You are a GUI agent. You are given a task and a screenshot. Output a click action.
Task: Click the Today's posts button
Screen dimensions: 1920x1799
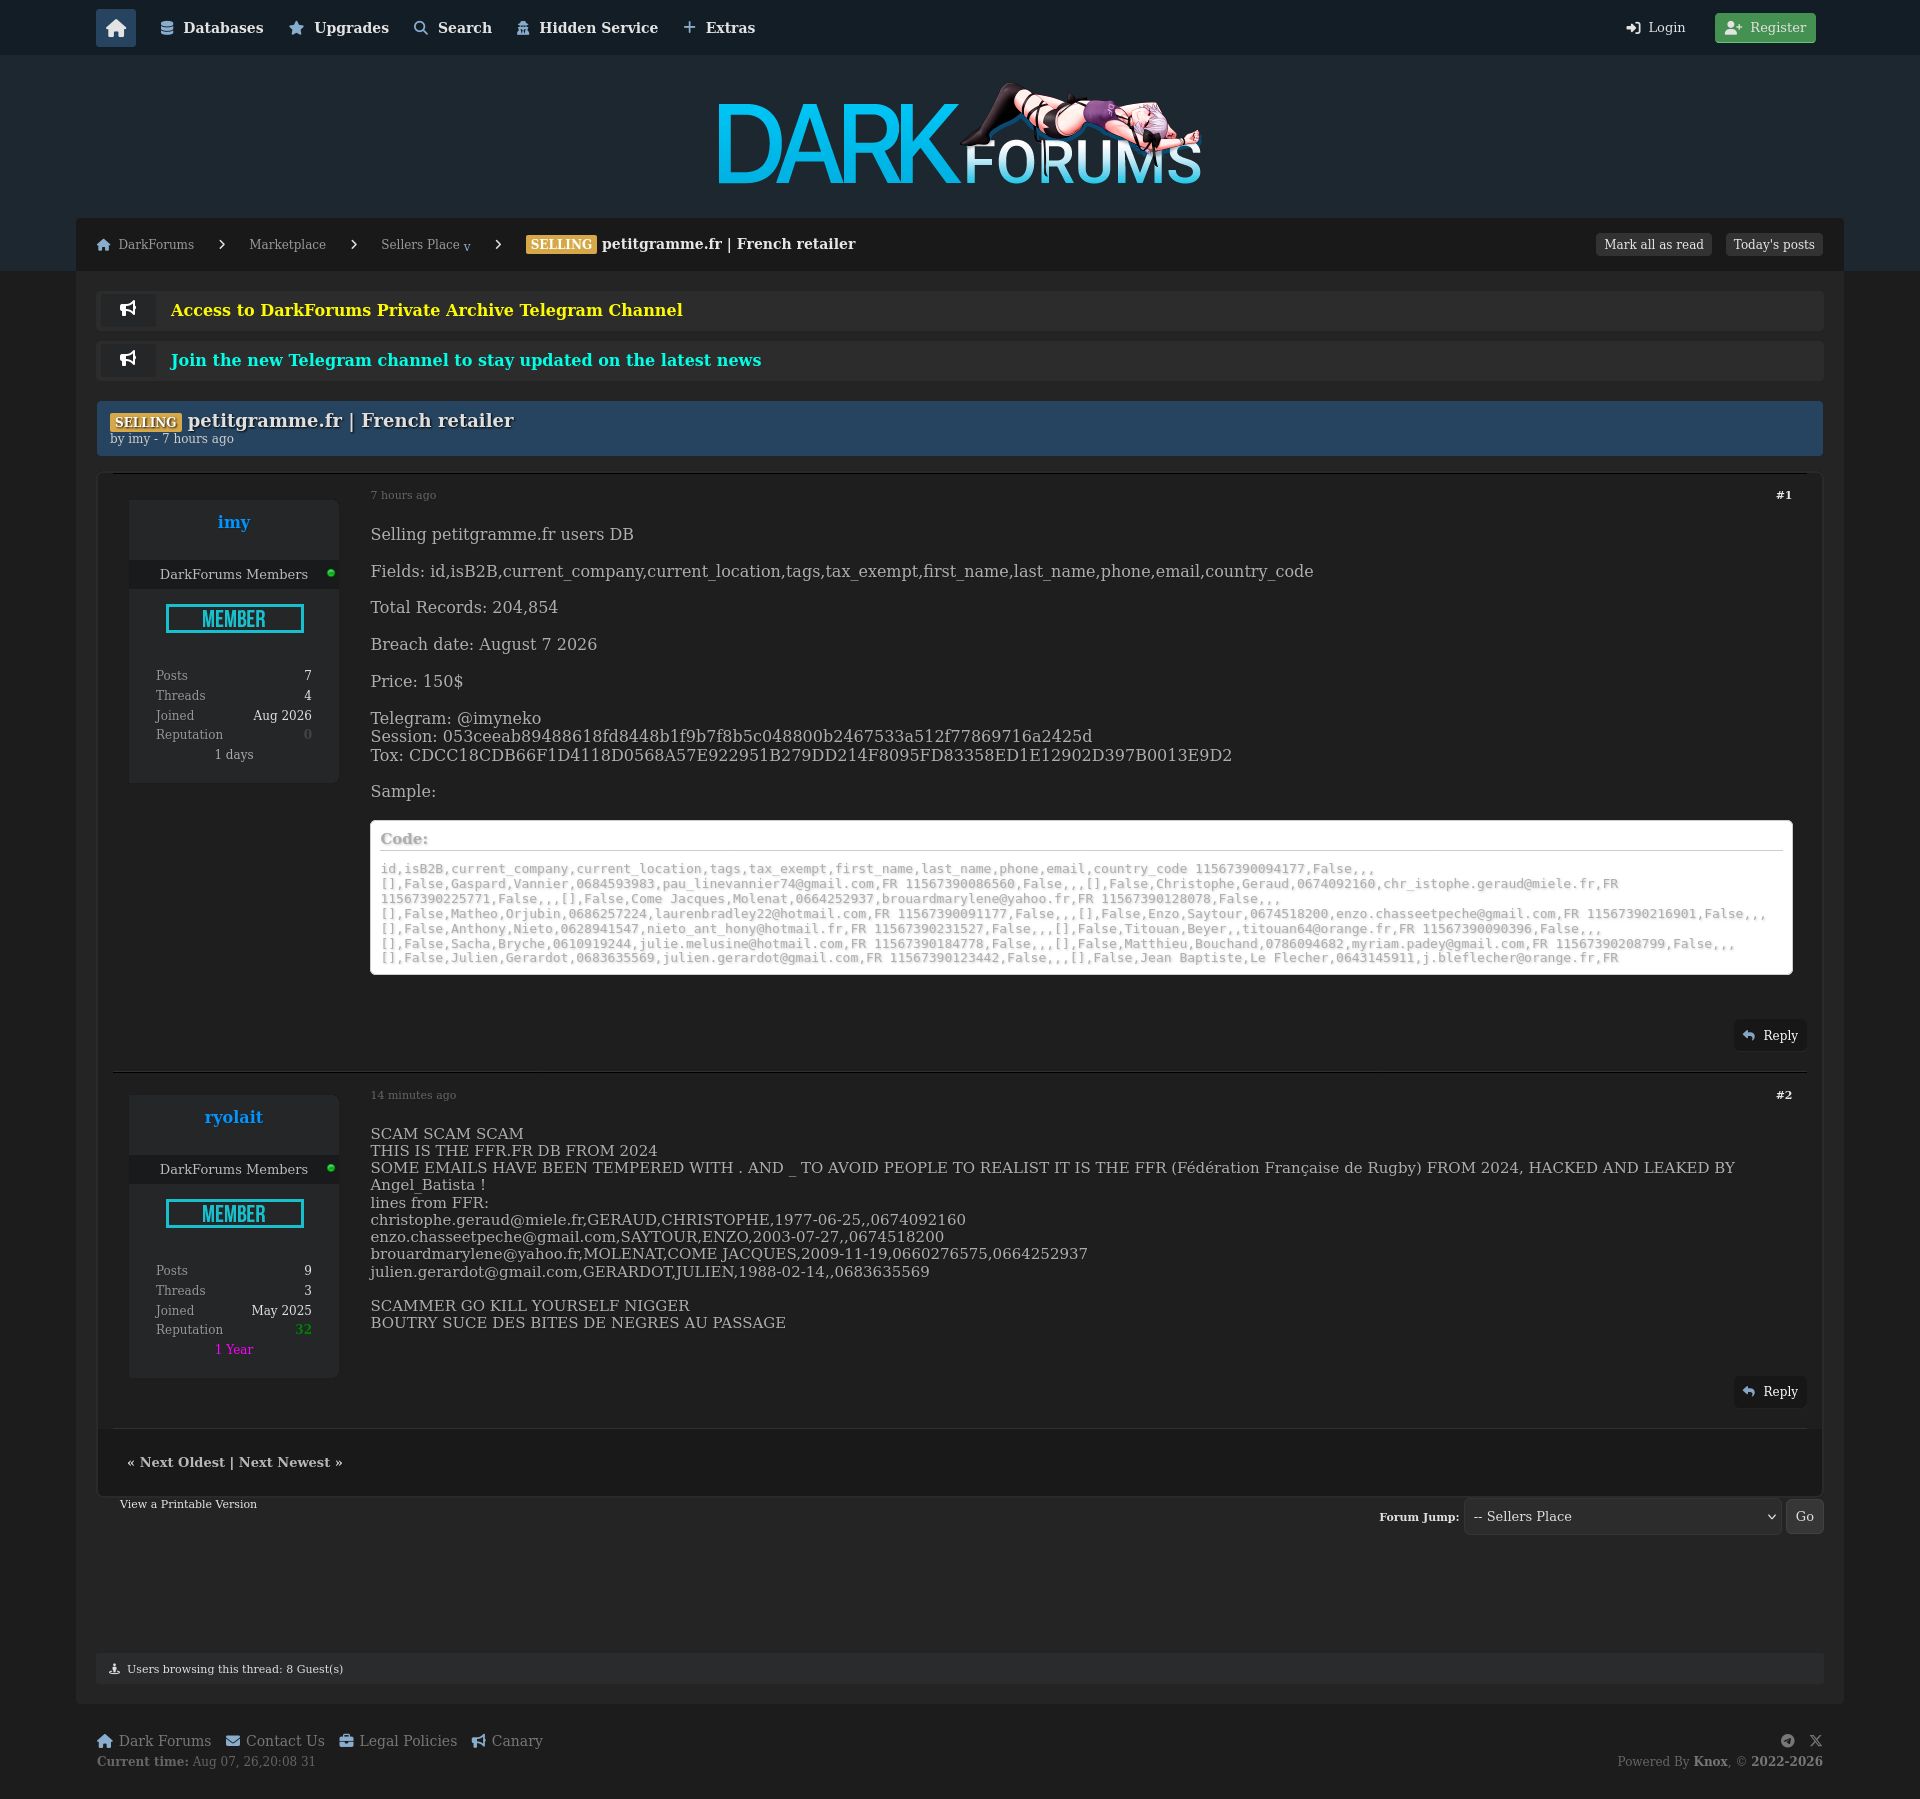coord(1774,245)
